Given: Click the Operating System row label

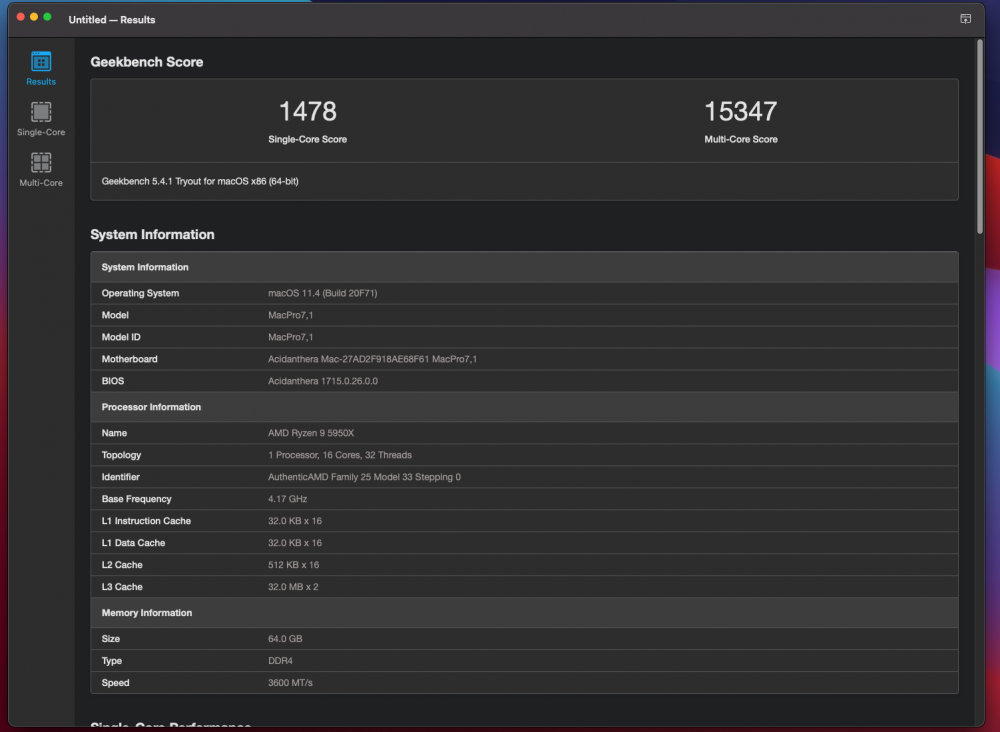Looking at the screenshot, I should pos(140,293).
